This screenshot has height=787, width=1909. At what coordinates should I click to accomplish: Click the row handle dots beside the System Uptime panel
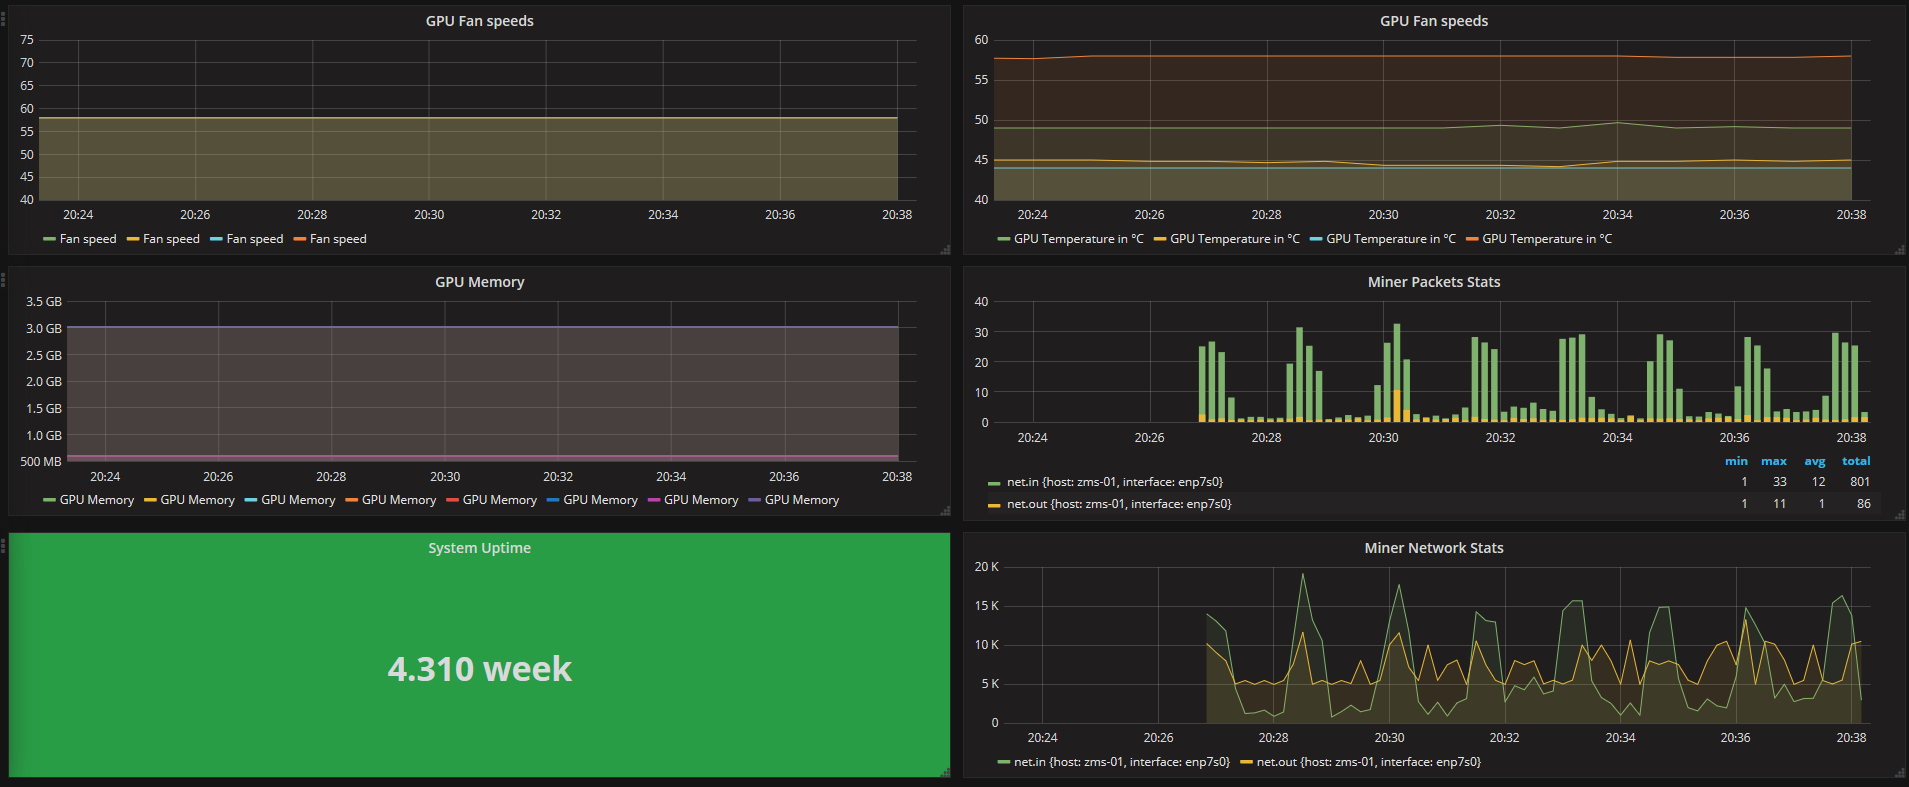(x=3, y=545)
